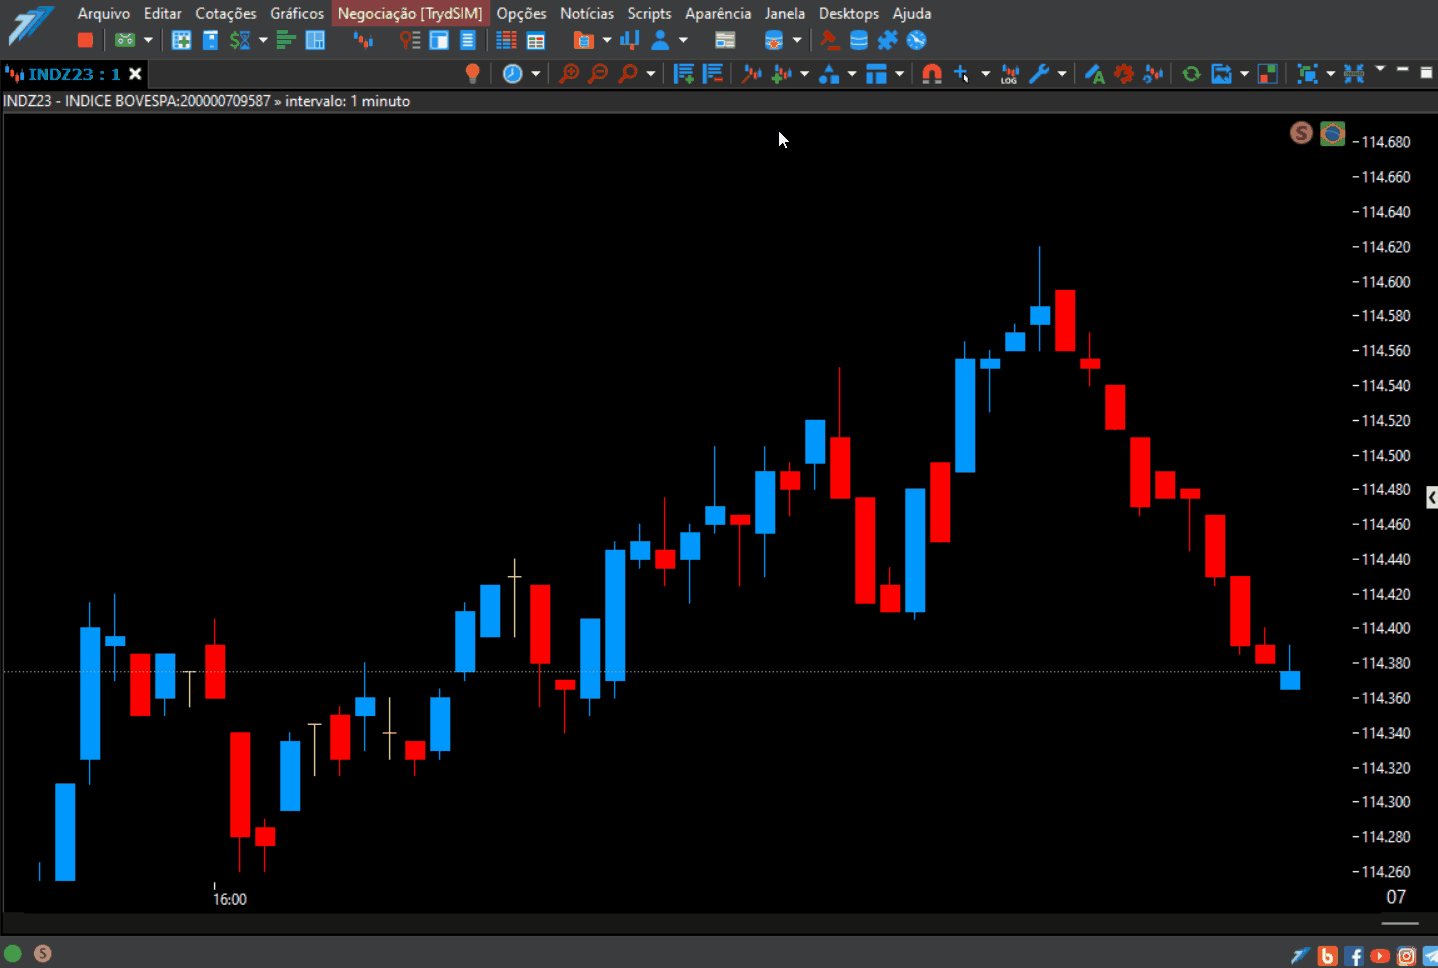The image size is (1438, 968).
Task: Open the Arquivo menu
Action: click(x=104, y=13)
